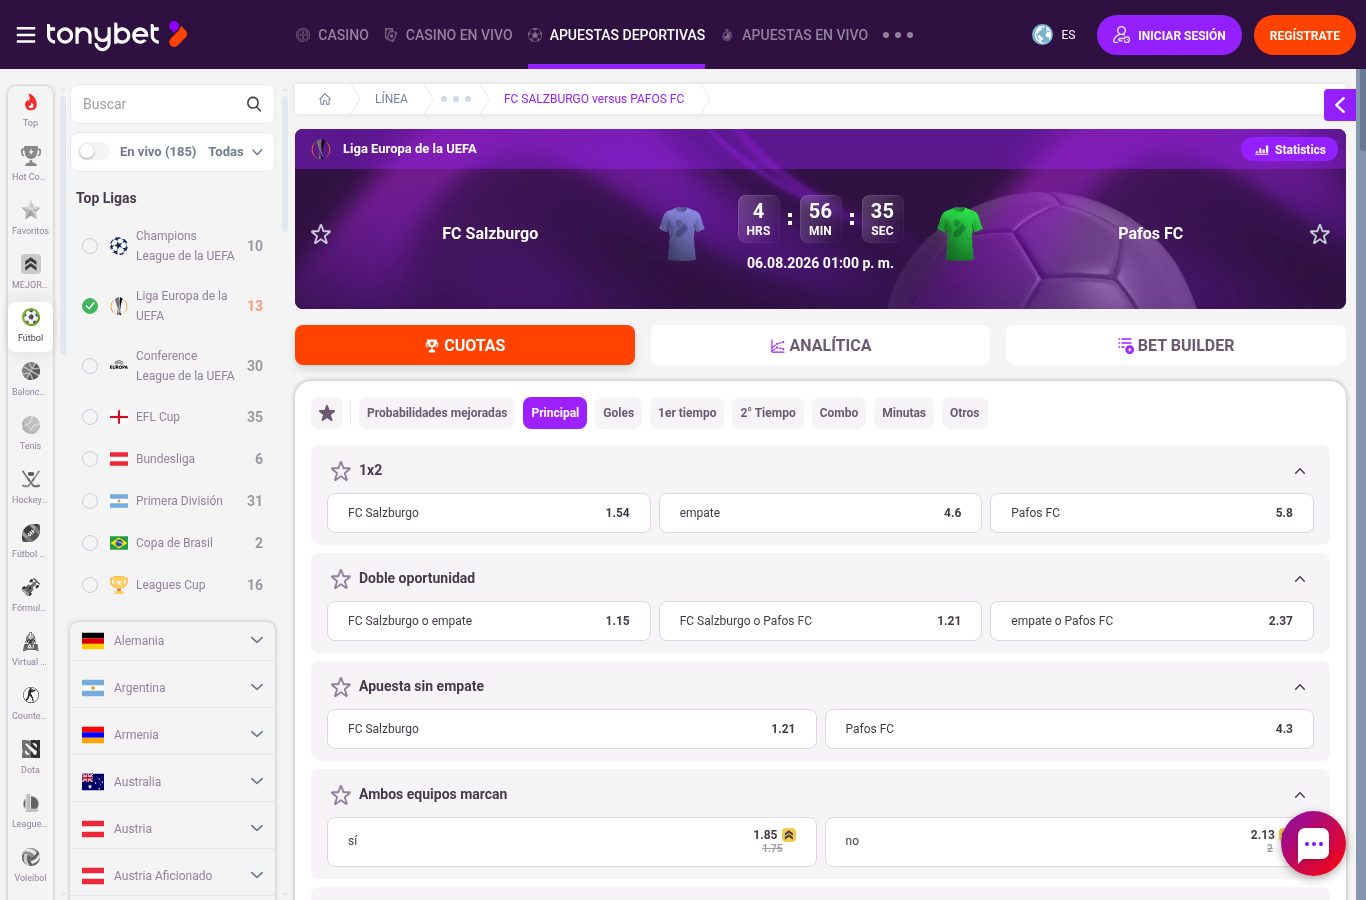Favorite FC Salzburgo with the star
1366x900 pixels.
tap(321, 234)
